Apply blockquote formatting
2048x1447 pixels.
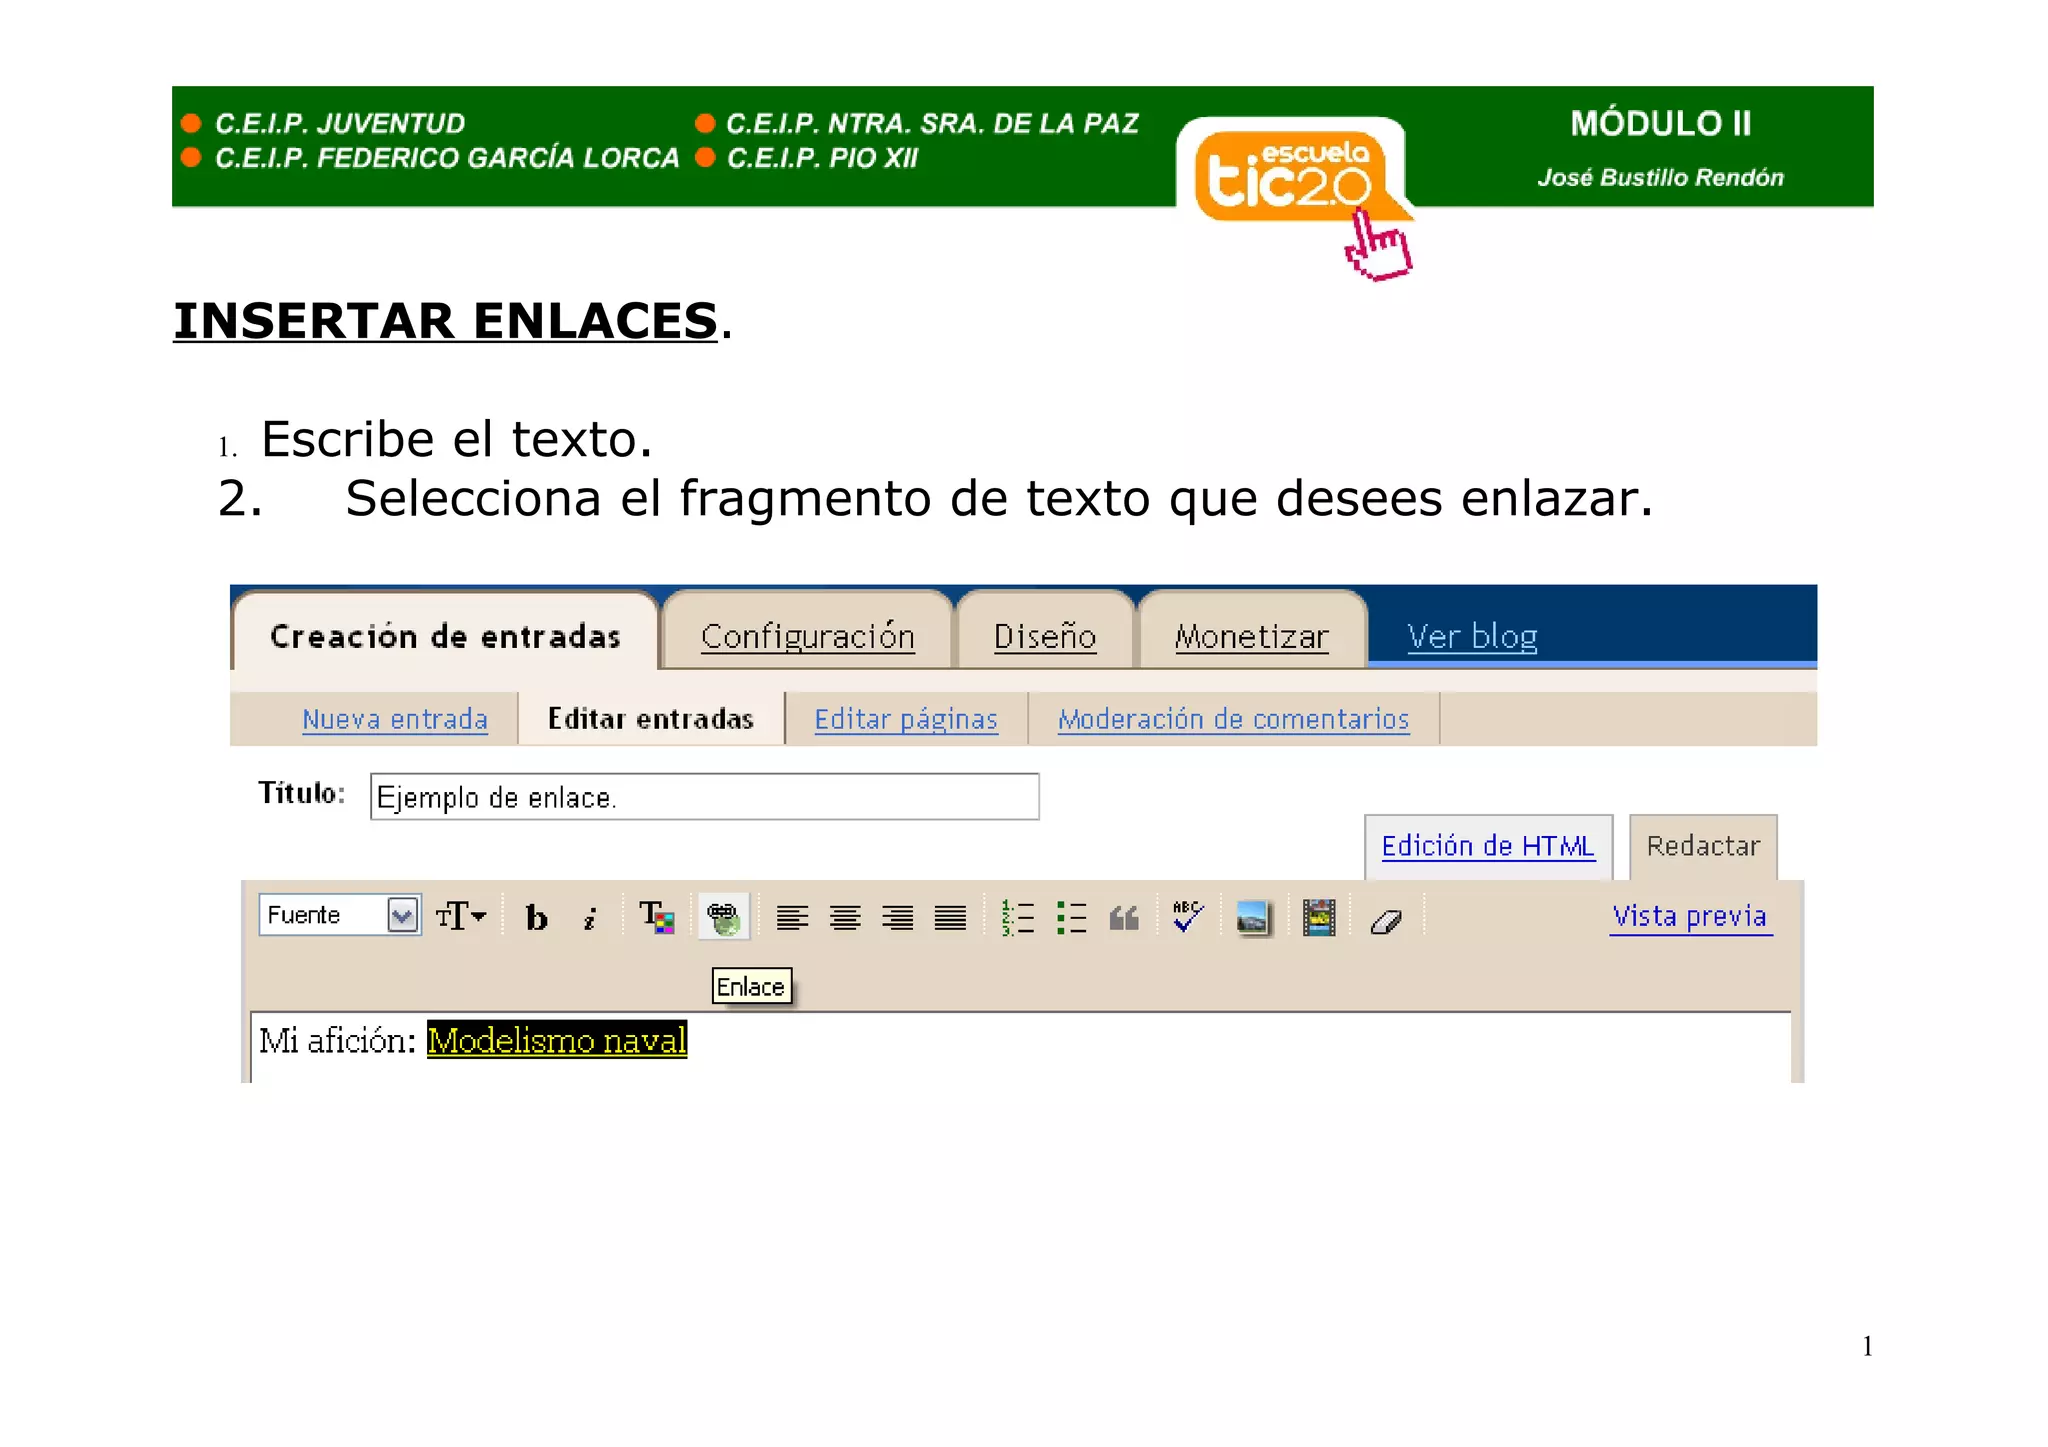click(x=1124, y=917)
